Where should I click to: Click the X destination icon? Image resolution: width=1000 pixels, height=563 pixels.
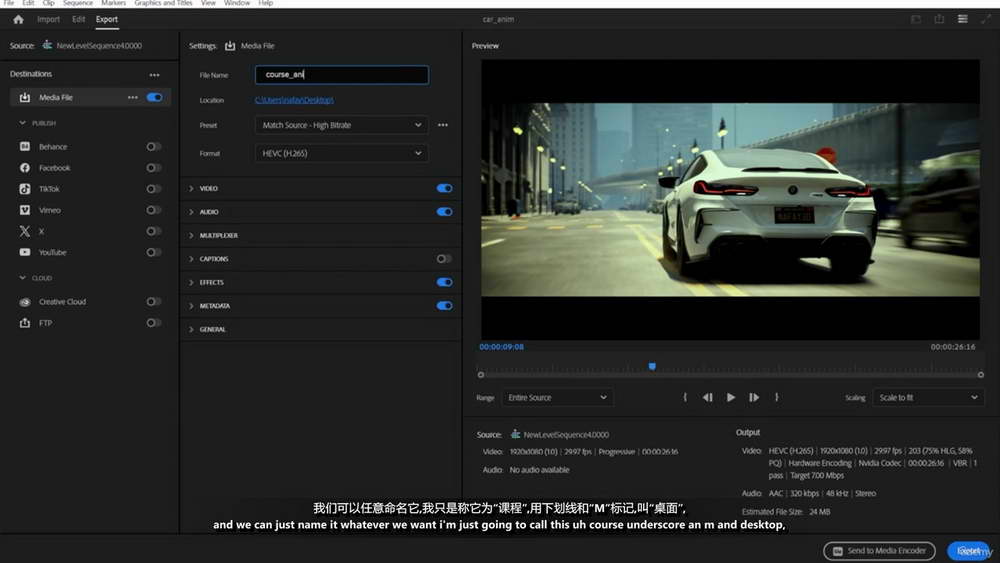(25, 231)
